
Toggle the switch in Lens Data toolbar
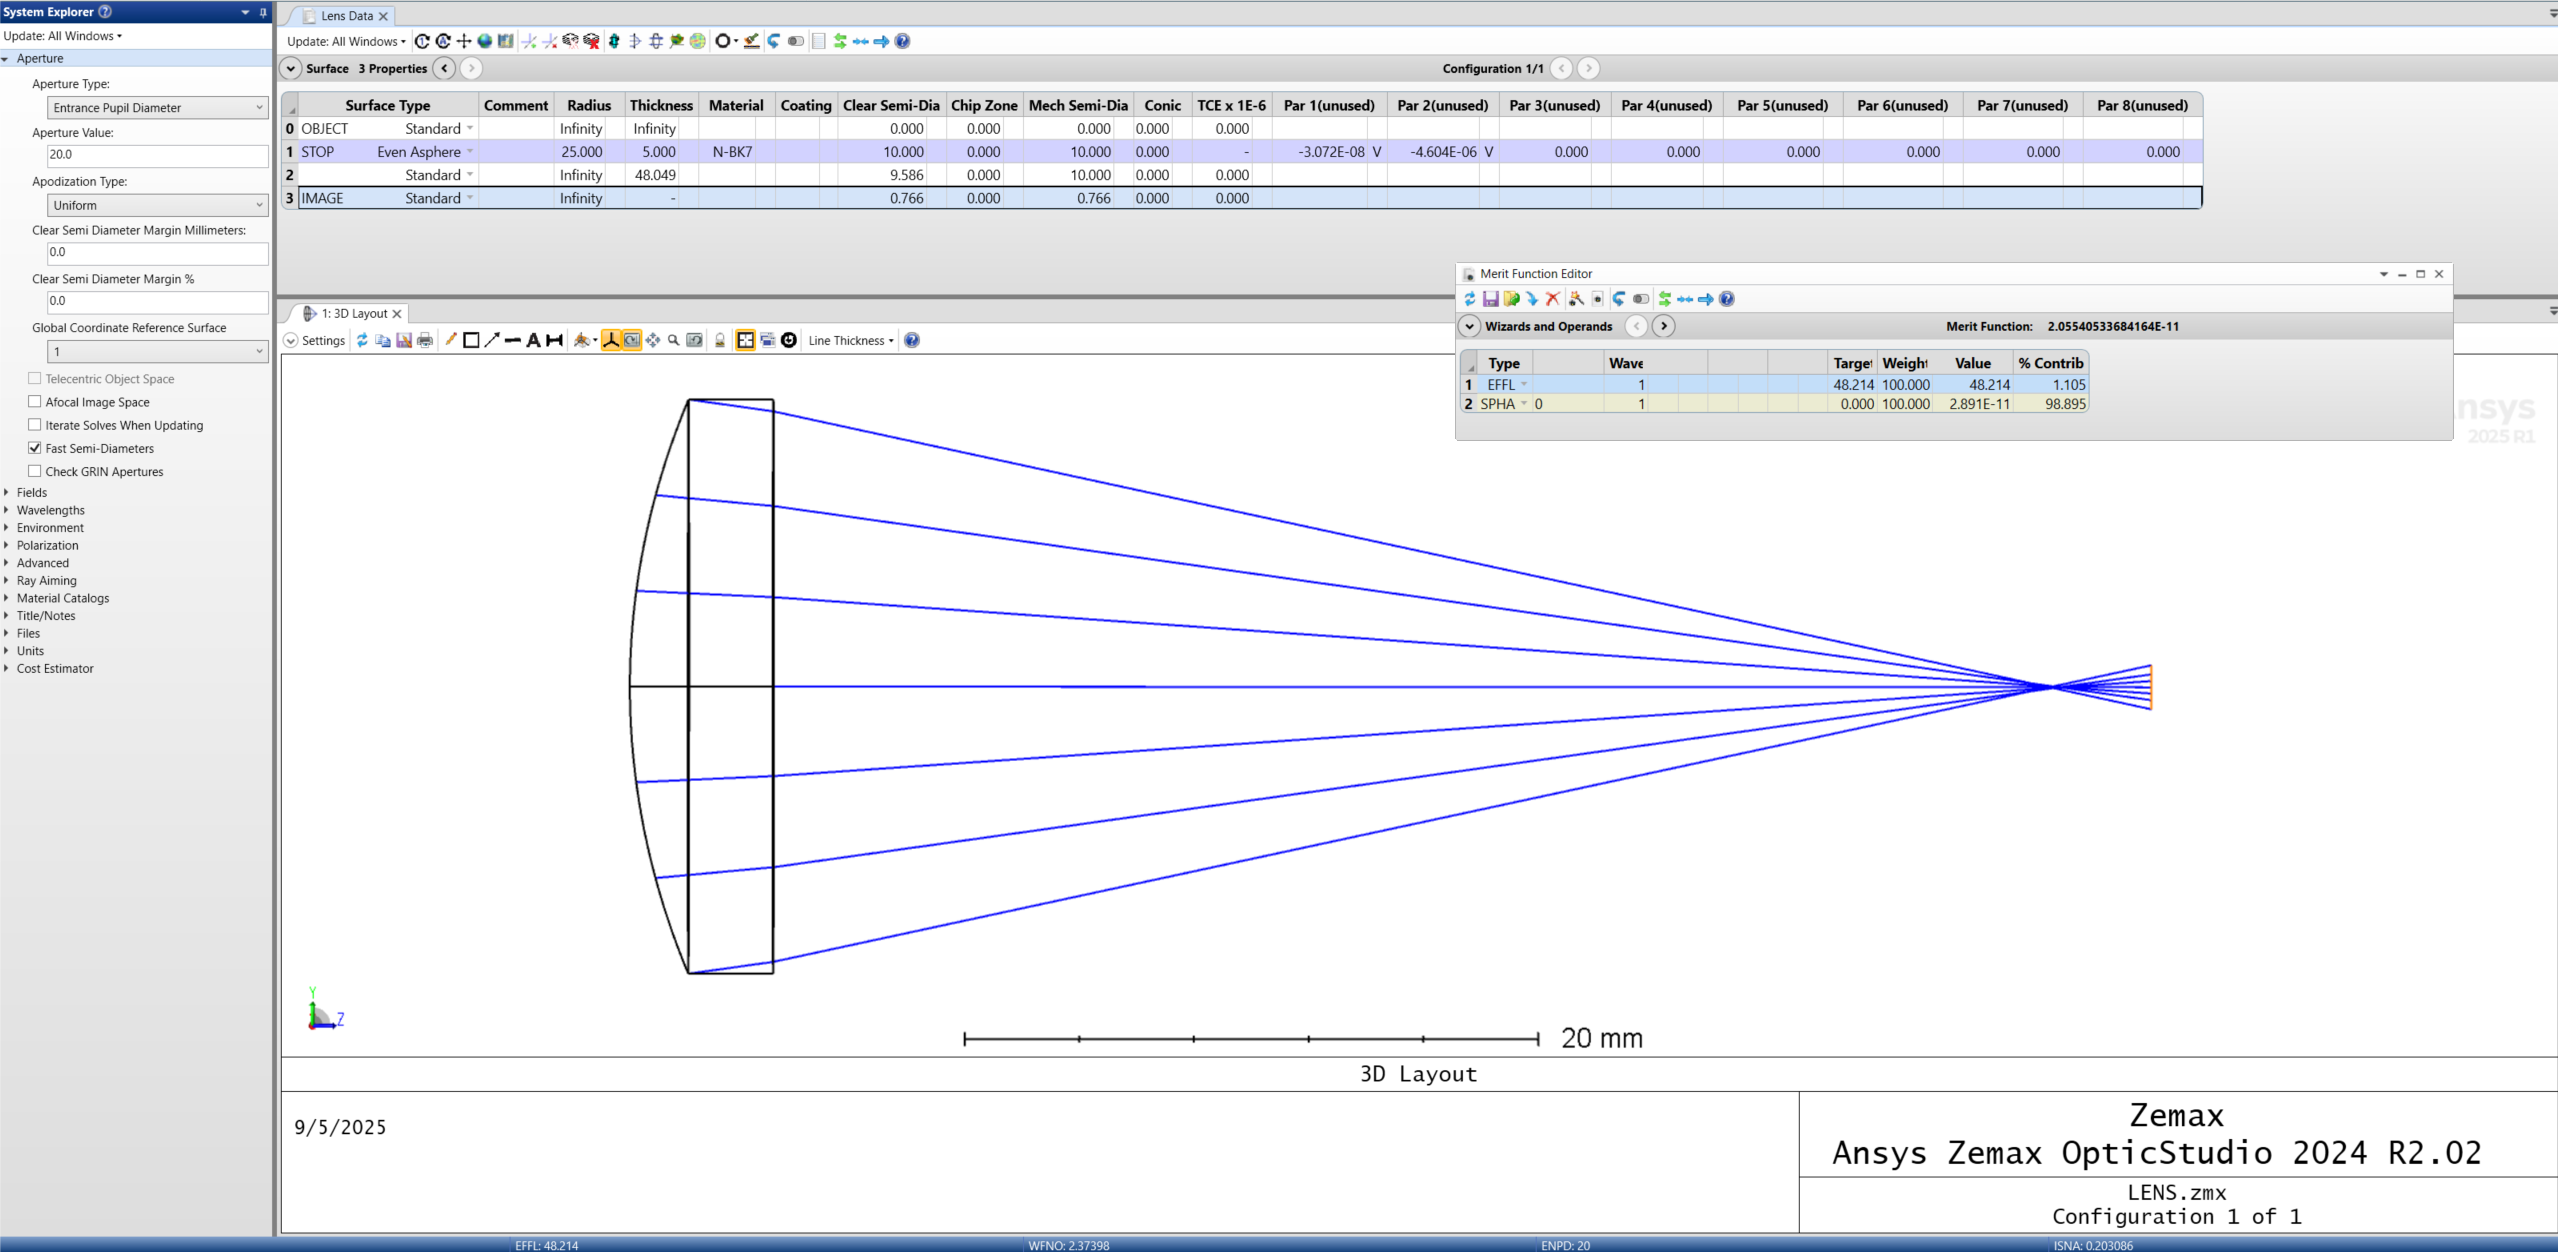(x=795, y=41)
